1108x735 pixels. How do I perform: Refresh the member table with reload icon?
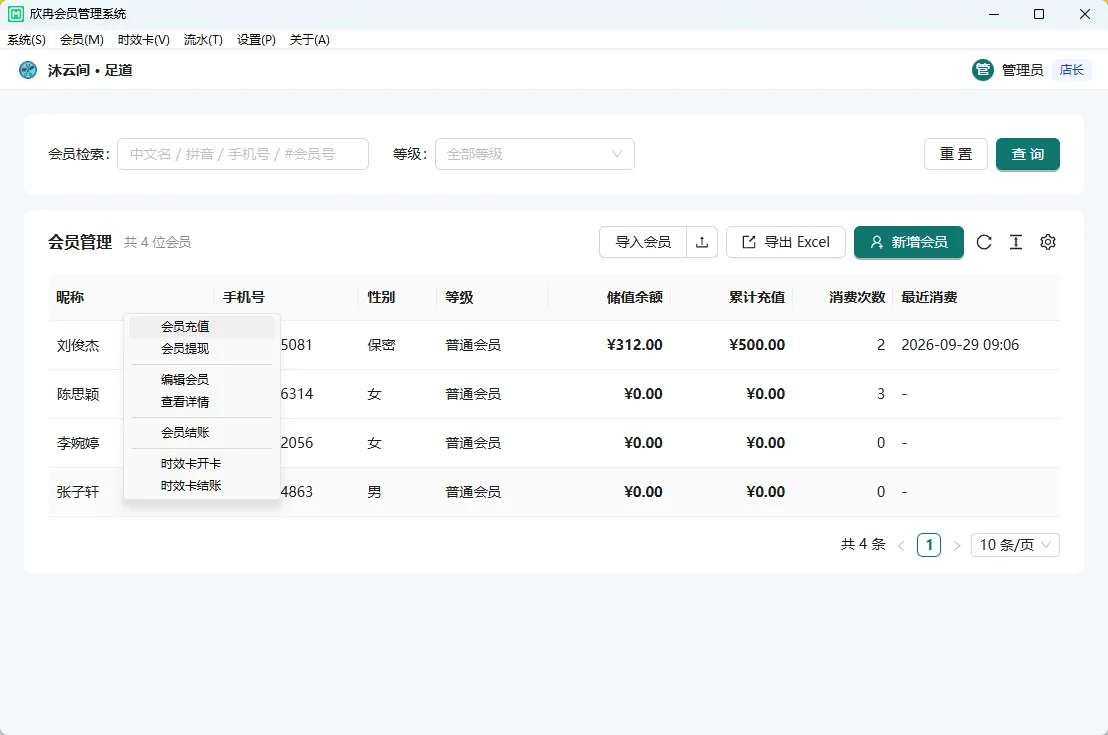point(984,242)
